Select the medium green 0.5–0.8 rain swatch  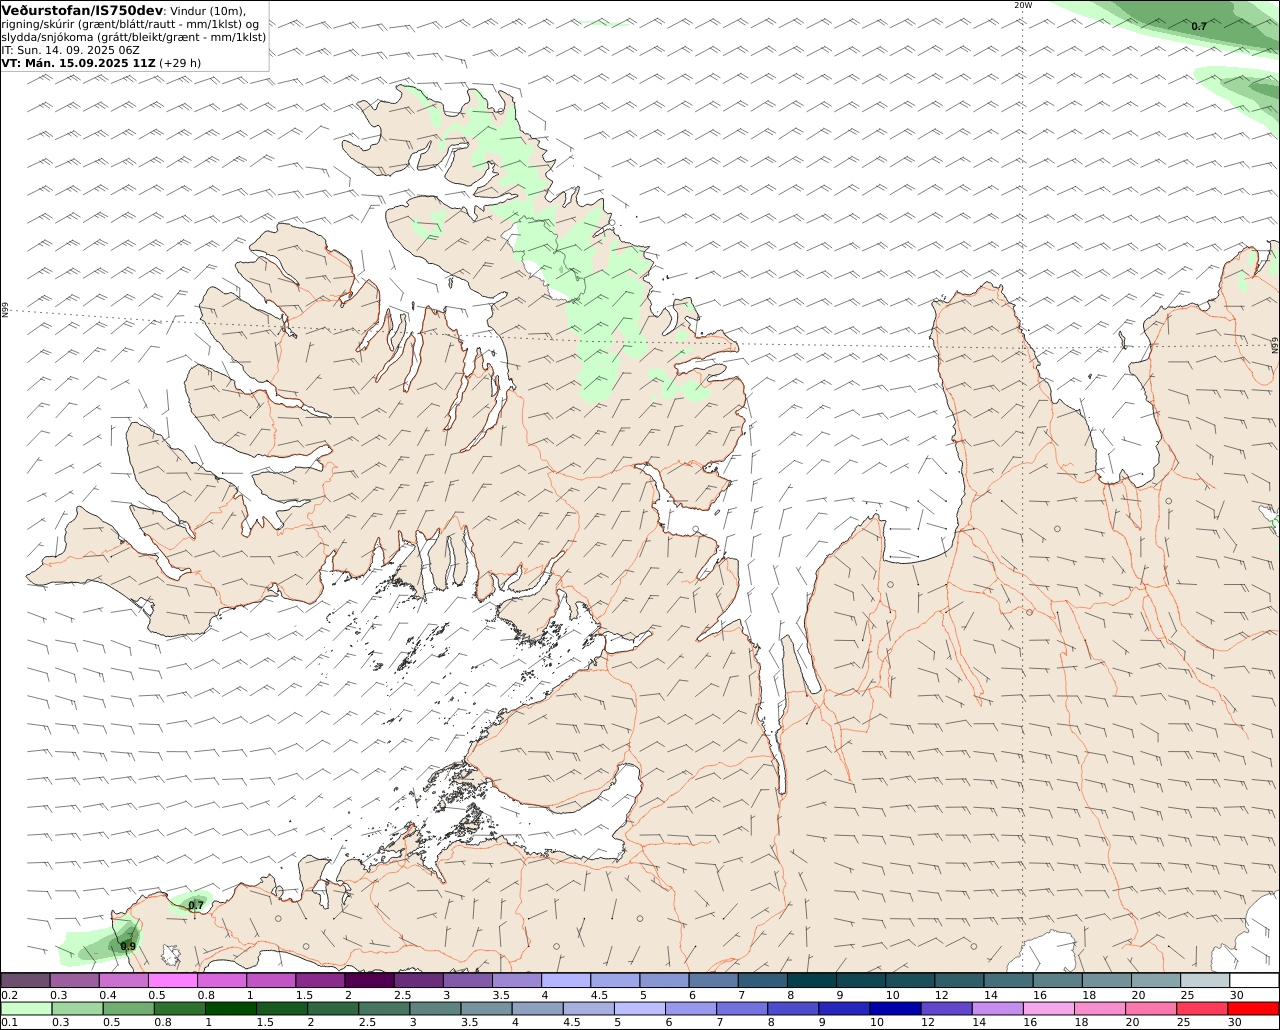pos(128,1009)
